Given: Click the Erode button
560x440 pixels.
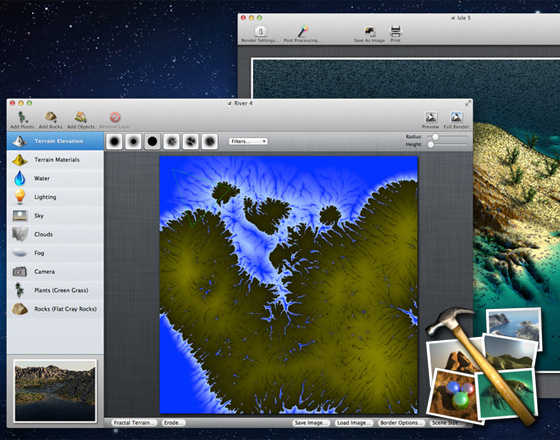Looking at the screenshot, I should [x=174, y=422].
